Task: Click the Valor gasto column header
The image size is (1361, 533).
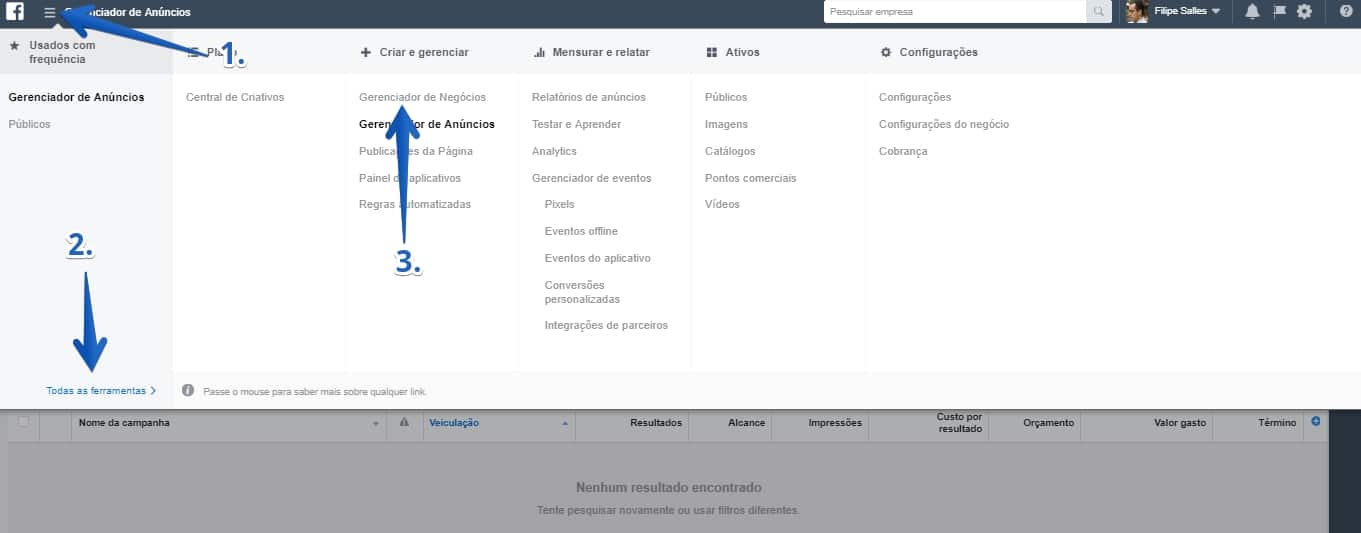Action: pyautogui.click(x=1180, y=423)
